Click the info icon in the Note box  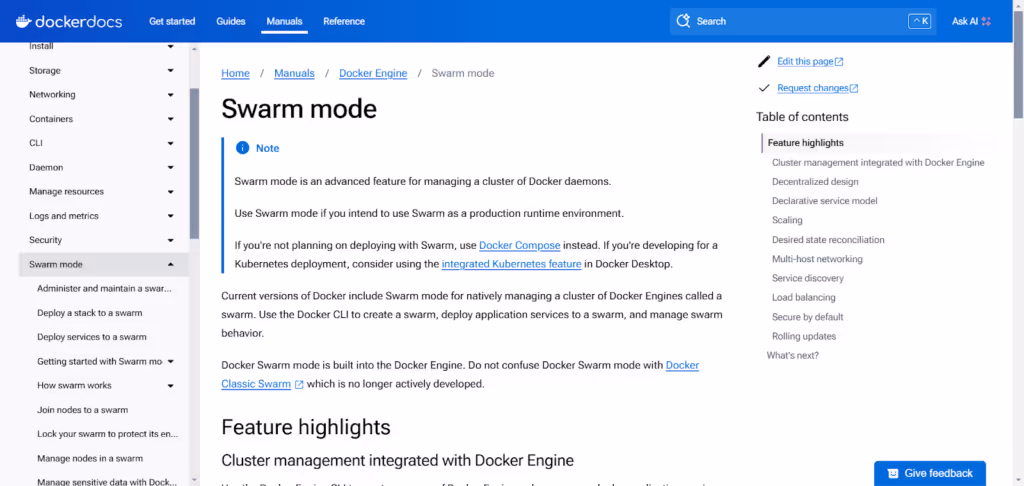(x=242, y=148)
